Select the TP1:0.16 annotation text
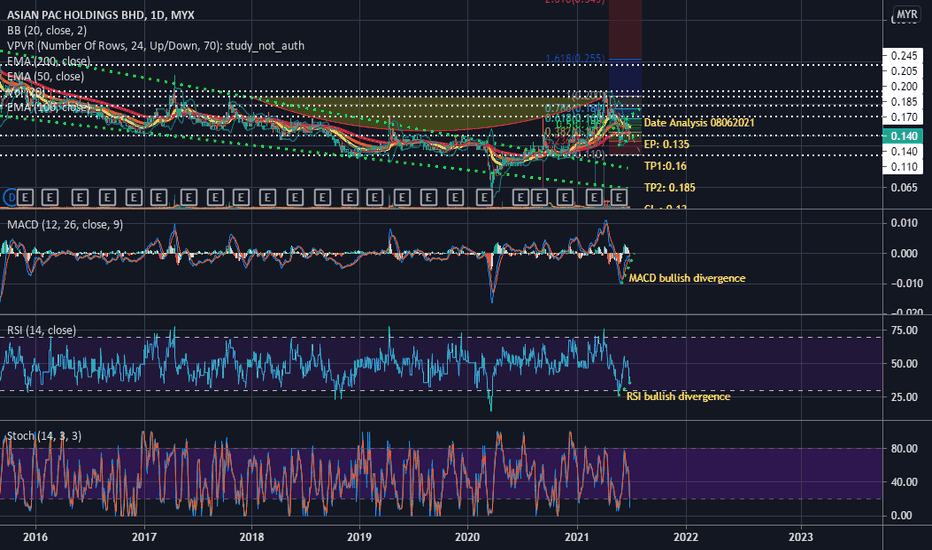Screen dimensions: 932x550 tap(665, 166)
